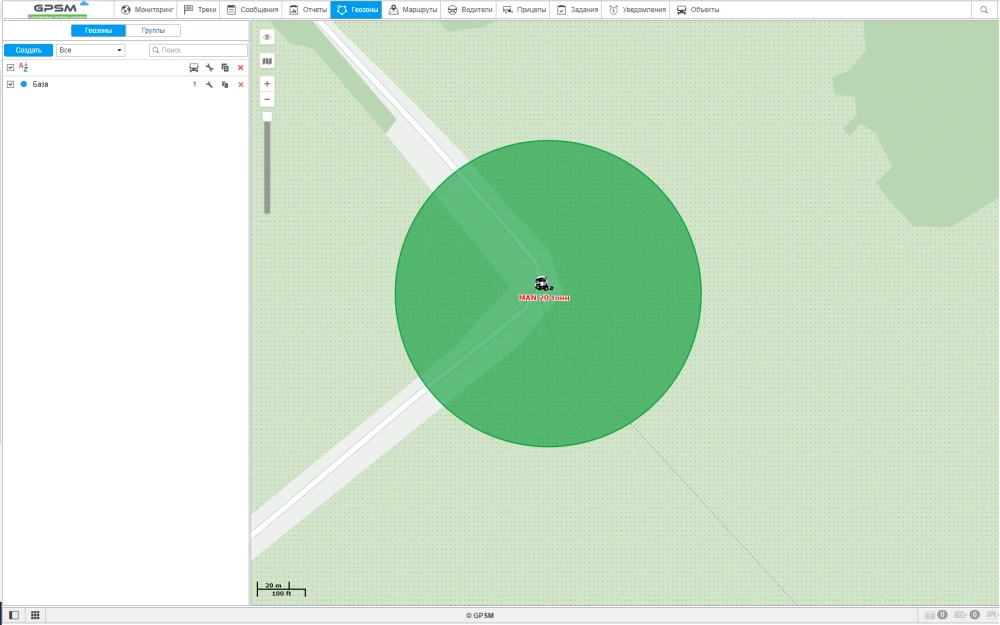Zoom out with the minus icon on the map
This screenshot has height=625, width=1000.
[267, 99]
